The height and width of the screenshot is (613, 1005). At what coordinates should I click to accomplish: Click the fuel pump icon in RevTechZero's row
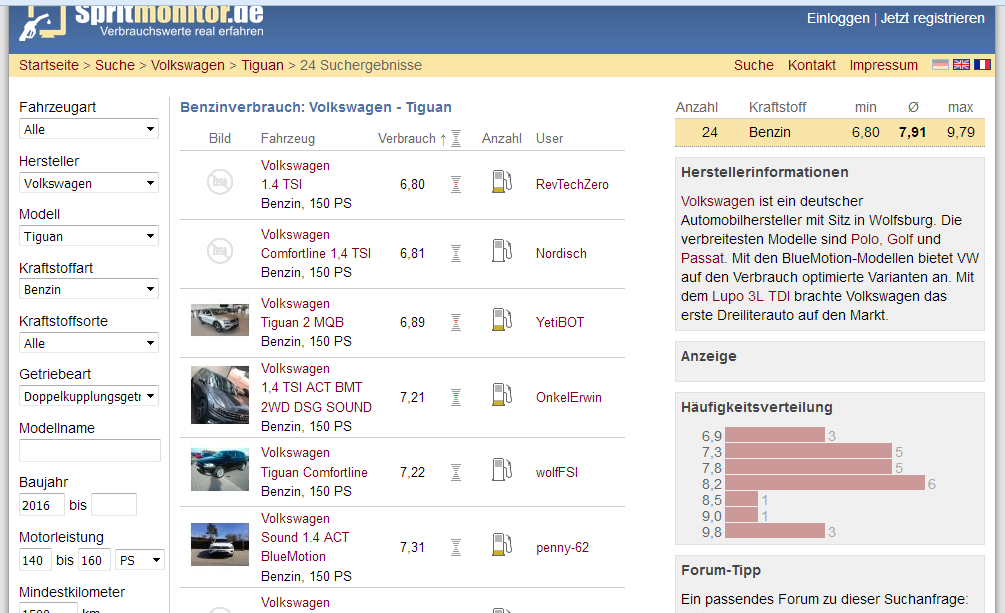[502, 181]
